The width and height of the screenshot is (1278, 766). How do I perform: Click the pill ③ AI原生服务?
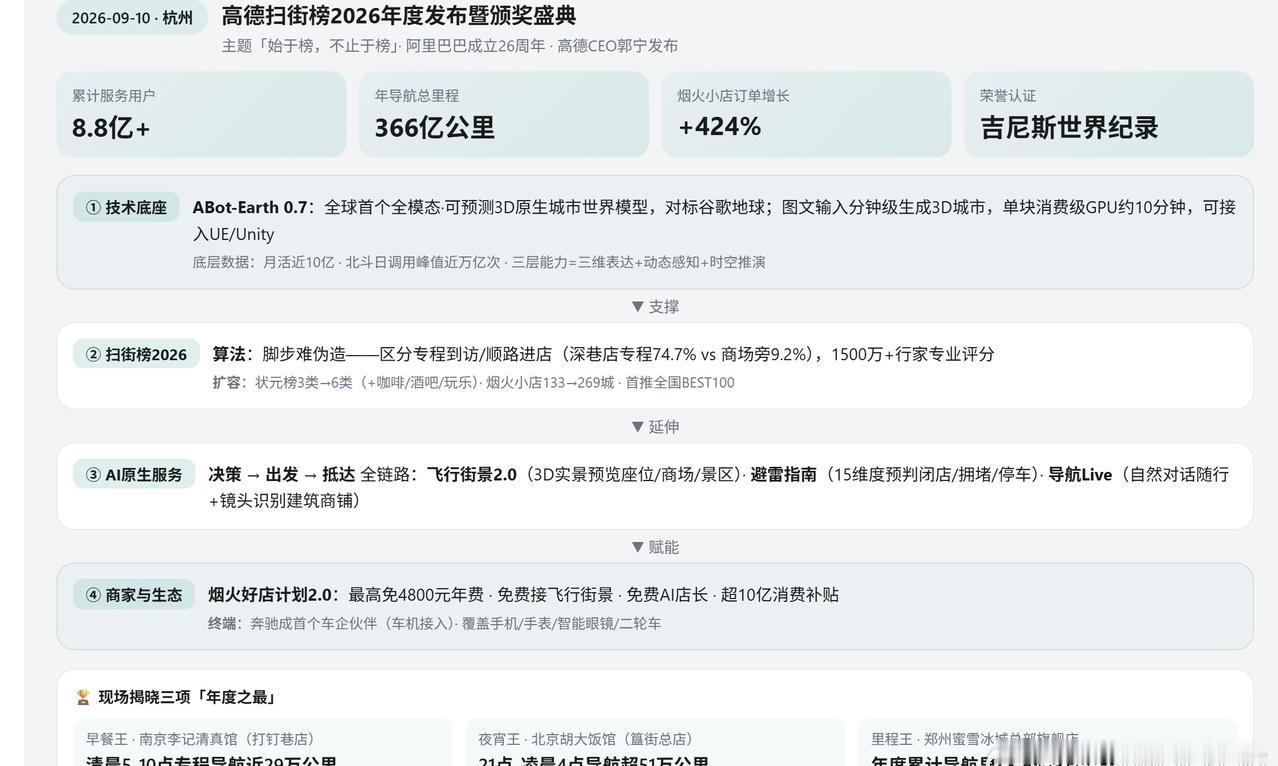134,474
